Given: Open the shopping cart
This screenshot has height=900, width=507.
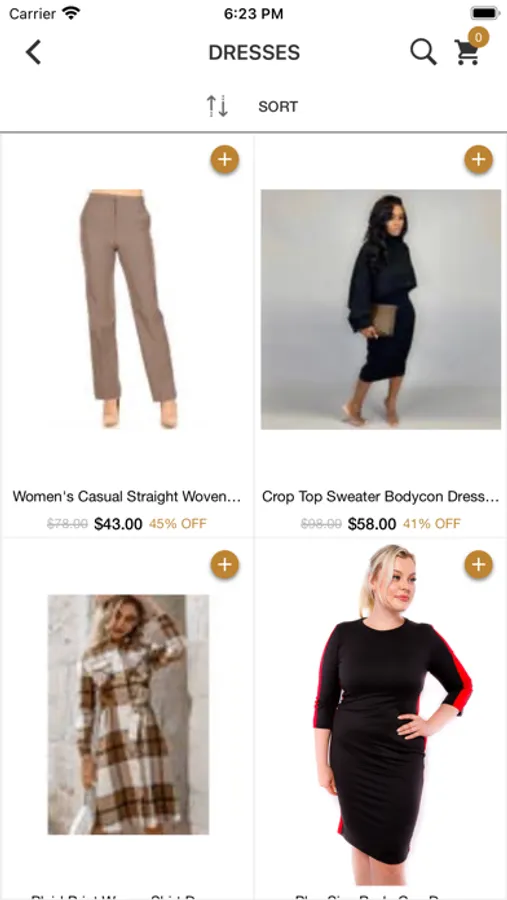Looking at the screenshot, I should click(x=467, y=52).
